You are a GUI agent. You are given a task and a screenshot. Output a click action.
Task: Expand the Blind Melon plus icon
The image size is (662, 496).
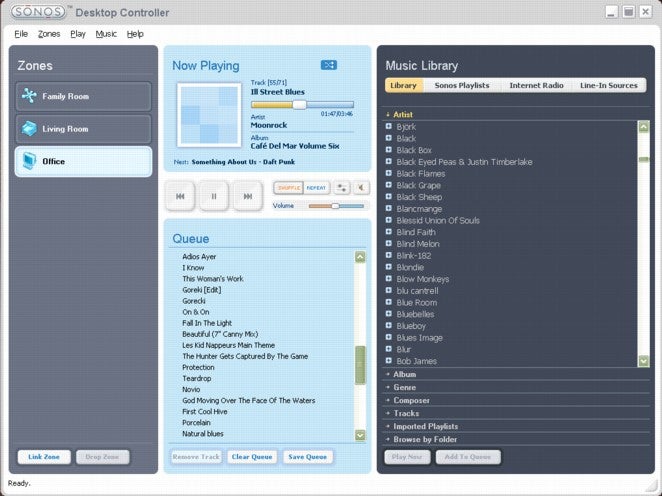[x=389, y=243]
